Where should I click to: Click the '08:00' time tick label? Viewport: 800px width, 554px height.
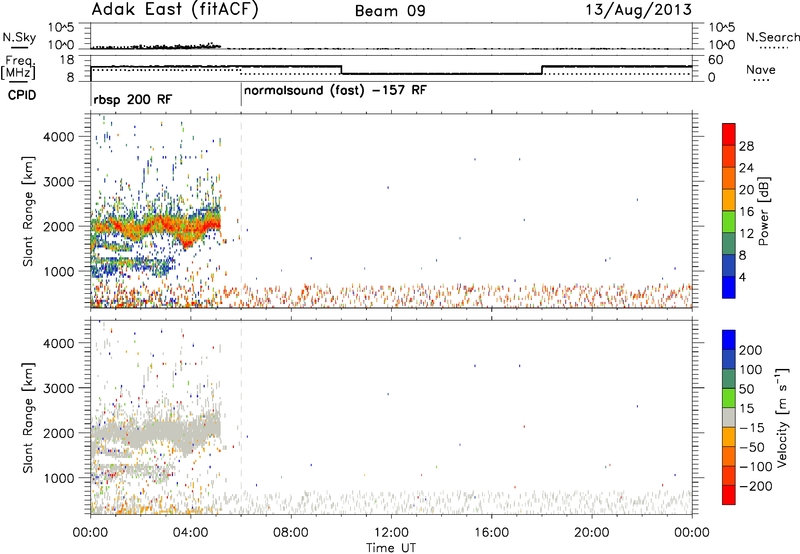coord(291,533)
